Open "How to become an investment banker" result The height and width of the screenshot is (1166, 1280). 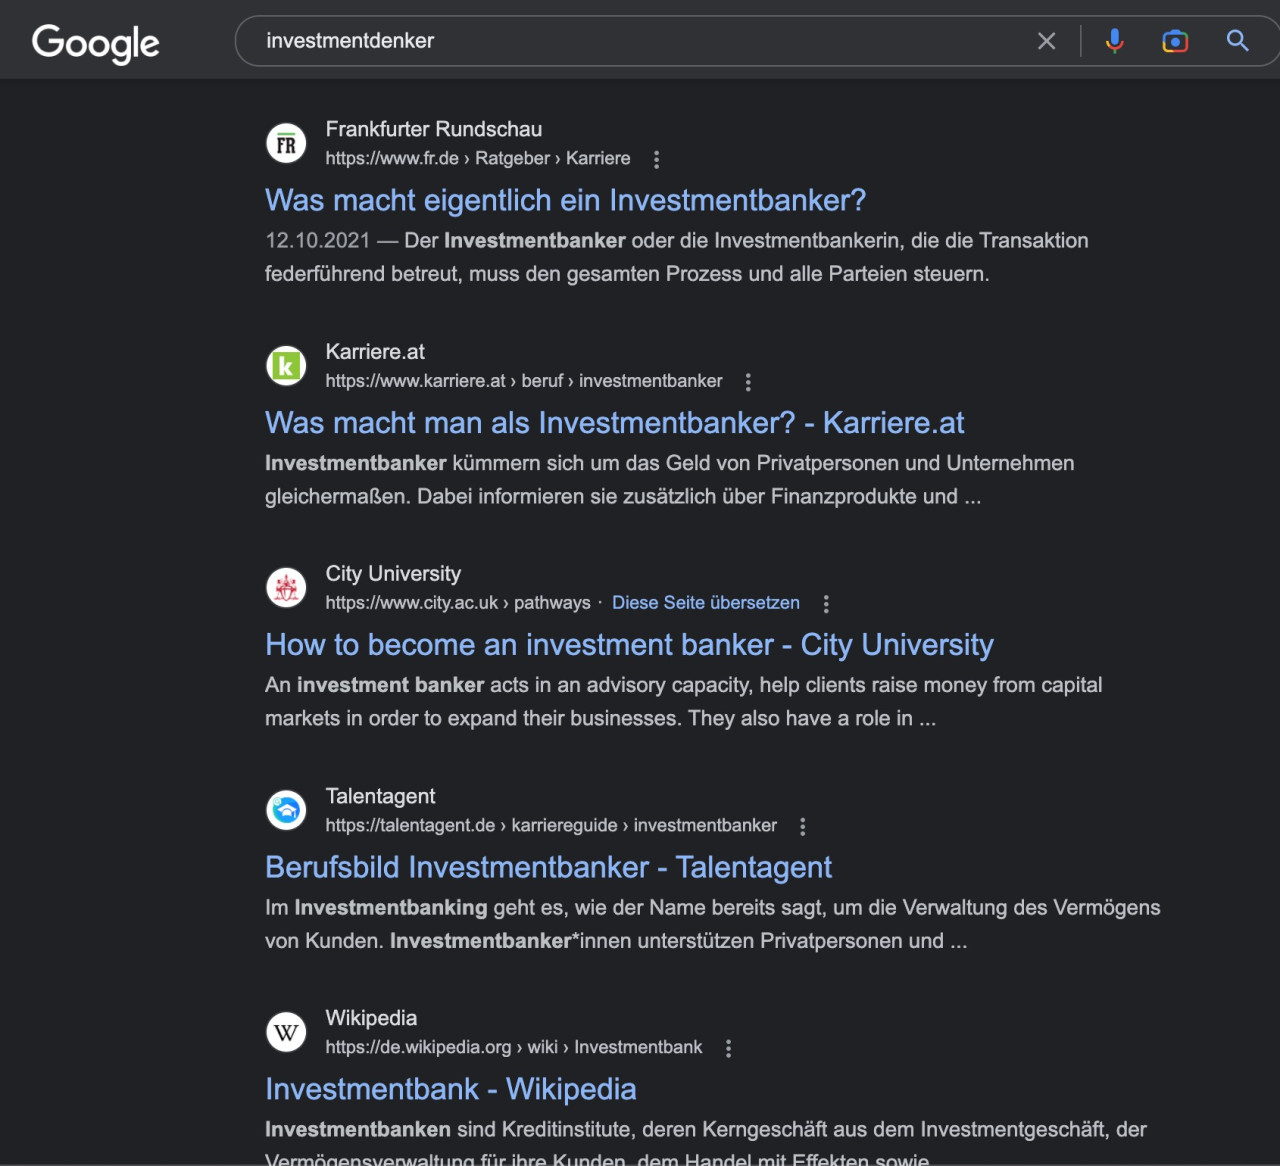(x=629, y=645)
